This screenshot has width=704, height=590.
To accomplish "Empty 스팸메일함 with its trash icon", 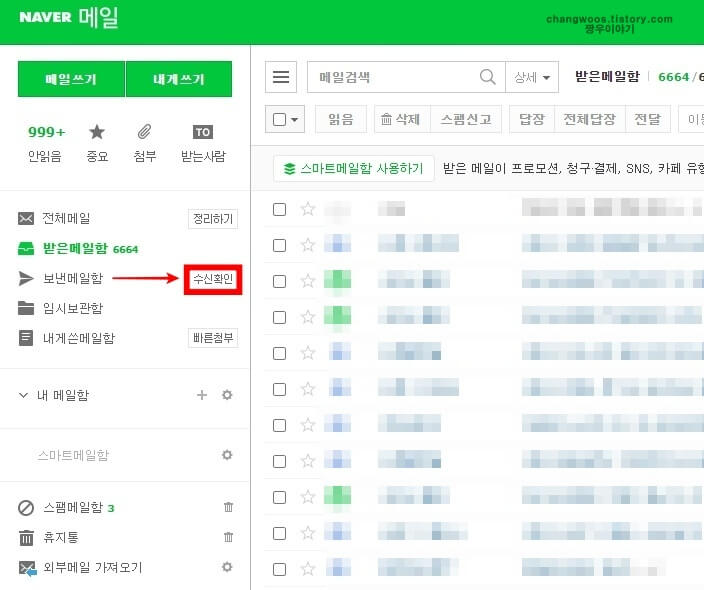I will [229, 507].
